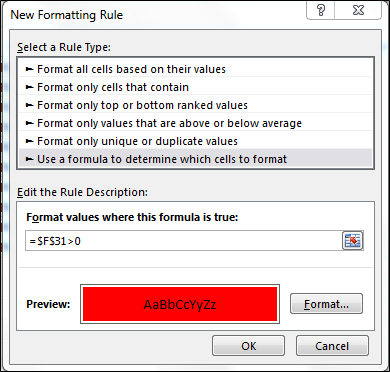Click the 'New Formatting Rule' title bar
Image resolution: width=390 pixels, height=372 pixels.
67,15
